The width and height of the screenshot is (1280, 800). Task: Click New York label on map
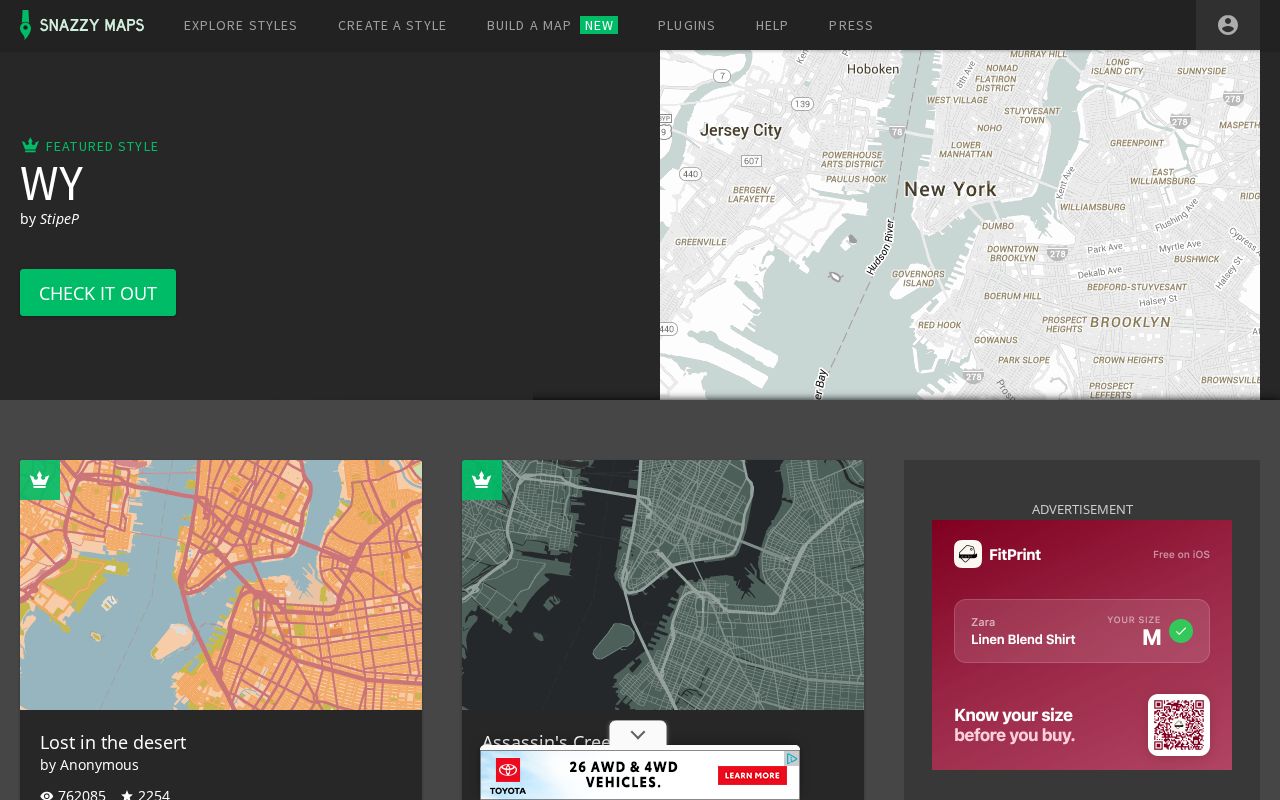950,189
